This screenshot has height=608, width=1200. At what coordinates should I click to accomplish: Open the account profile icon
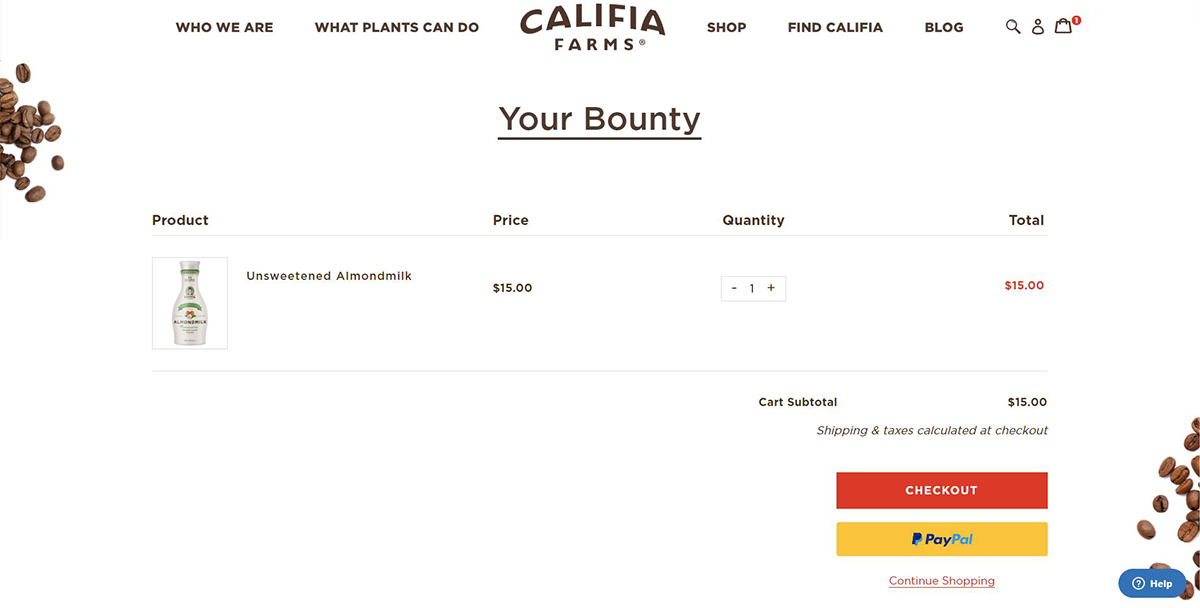(x=1038, y=27)
